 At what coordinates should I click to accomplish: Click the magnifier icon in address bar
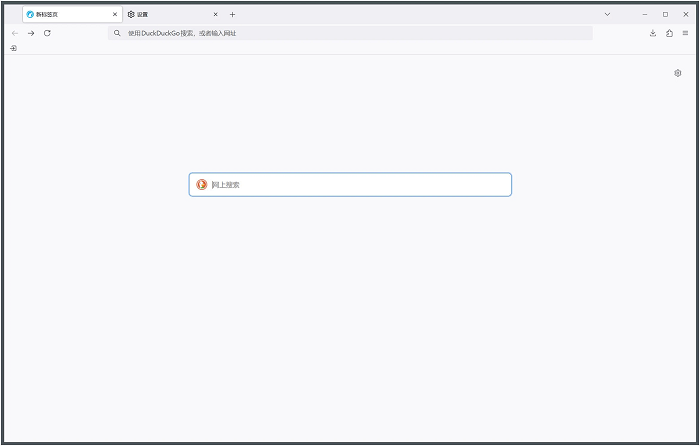click(117, 33)
